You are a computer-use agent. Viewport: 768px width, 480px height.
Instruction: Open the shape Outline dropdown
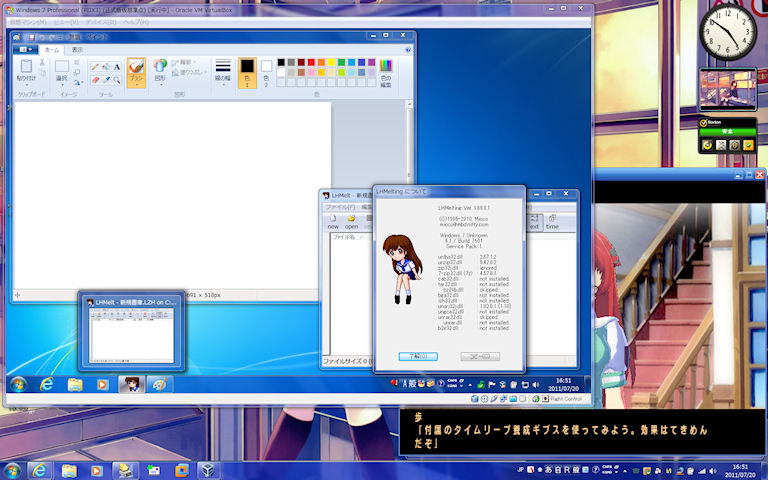click(183, 63)
